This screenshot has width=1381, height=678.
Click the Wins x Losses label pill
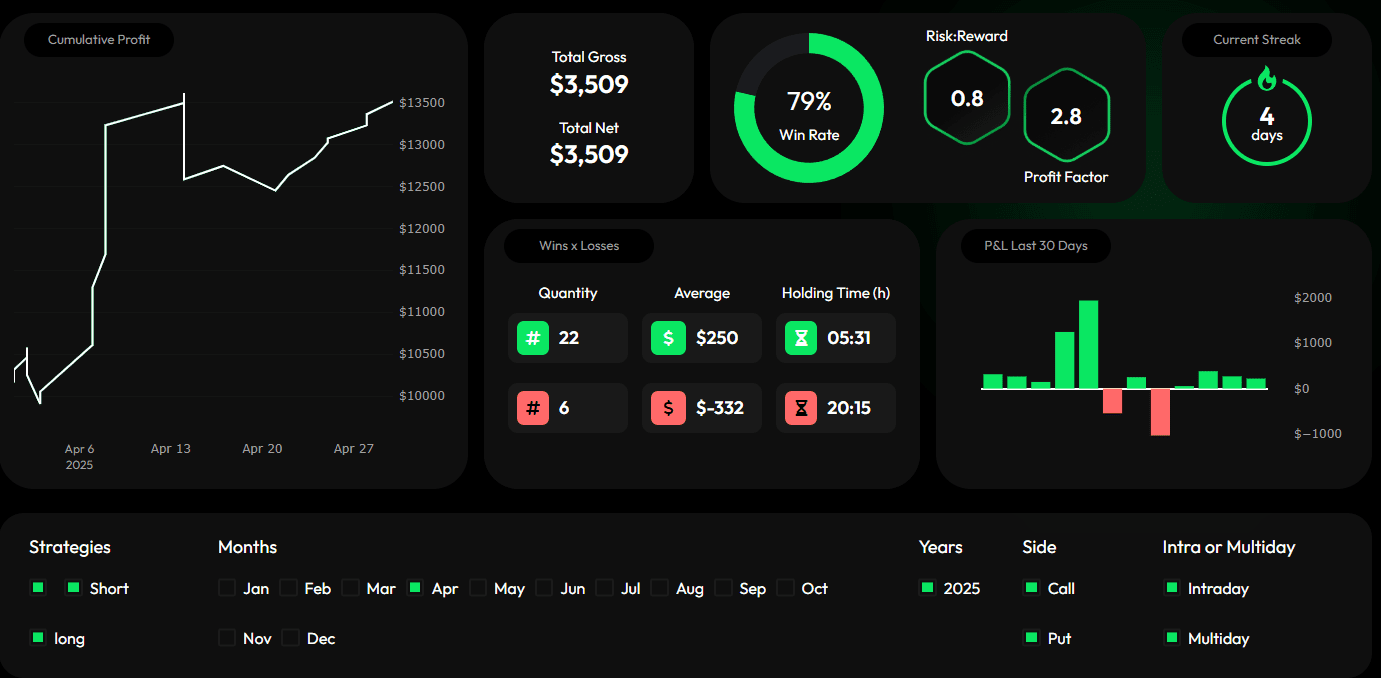[x=579, y=246]
